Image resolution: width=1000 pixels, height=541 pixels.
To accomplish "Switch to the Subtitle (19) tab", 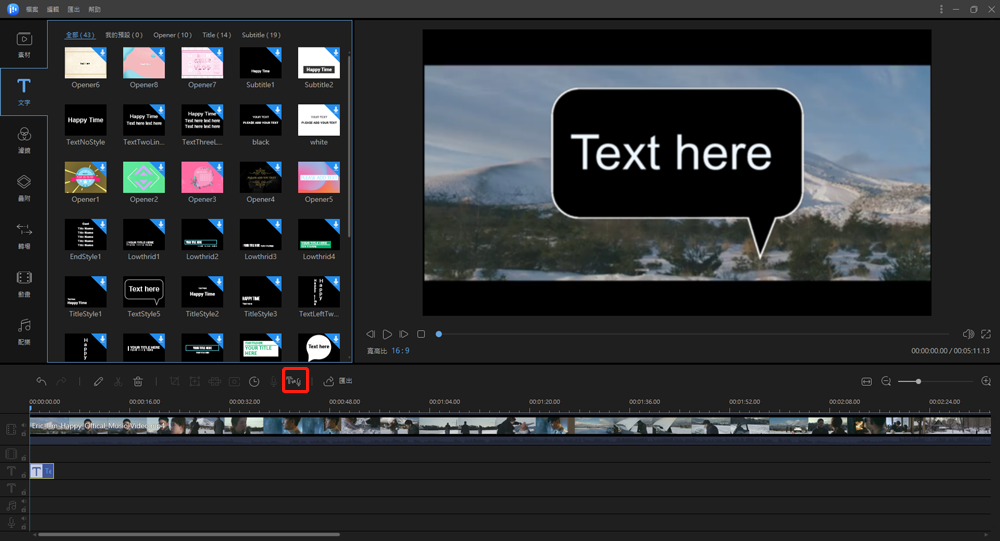I will (x=261, y=35).
